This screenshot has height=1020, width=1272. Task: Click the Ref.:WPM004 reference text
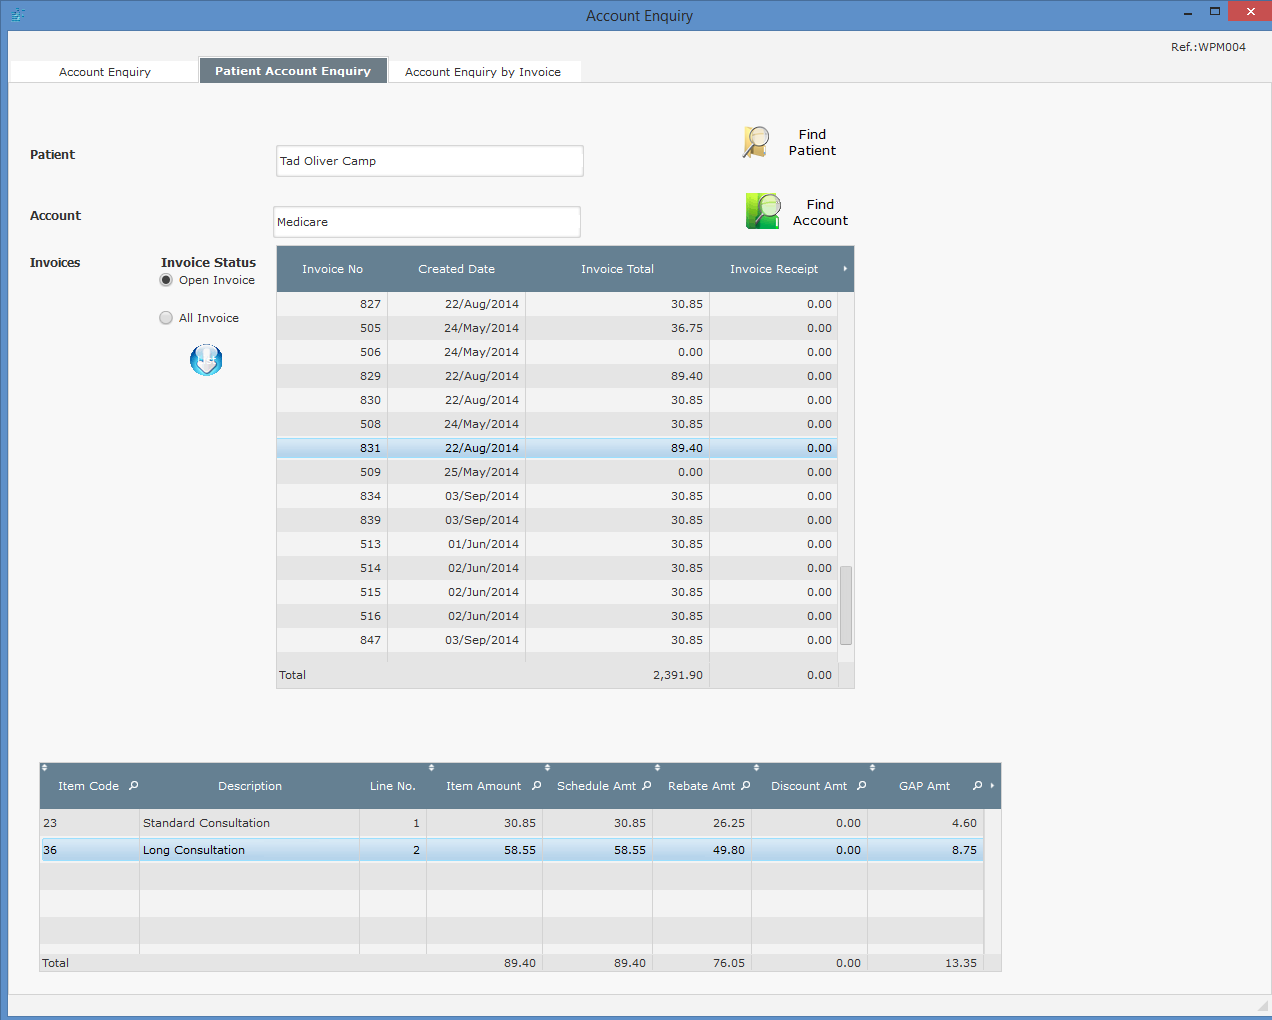(1208, 47)
